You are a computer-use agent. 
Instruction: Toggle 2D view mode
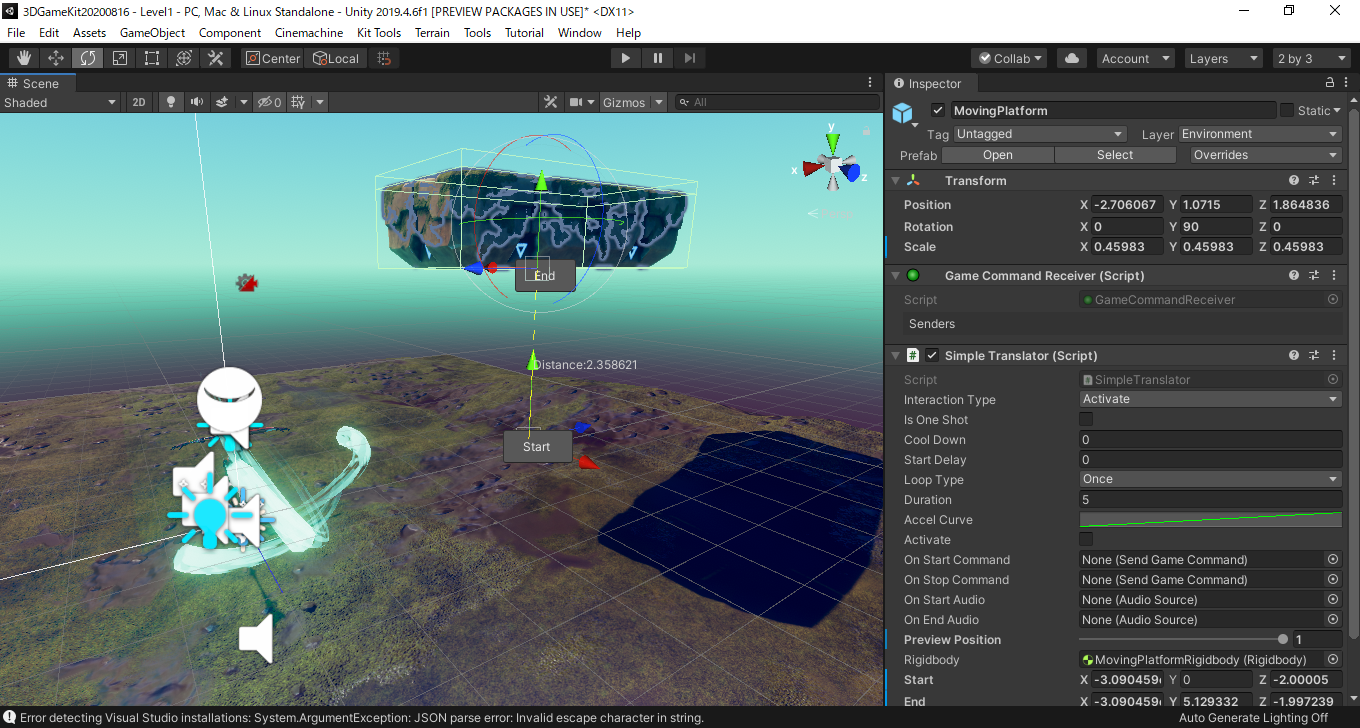click(139, 102)
